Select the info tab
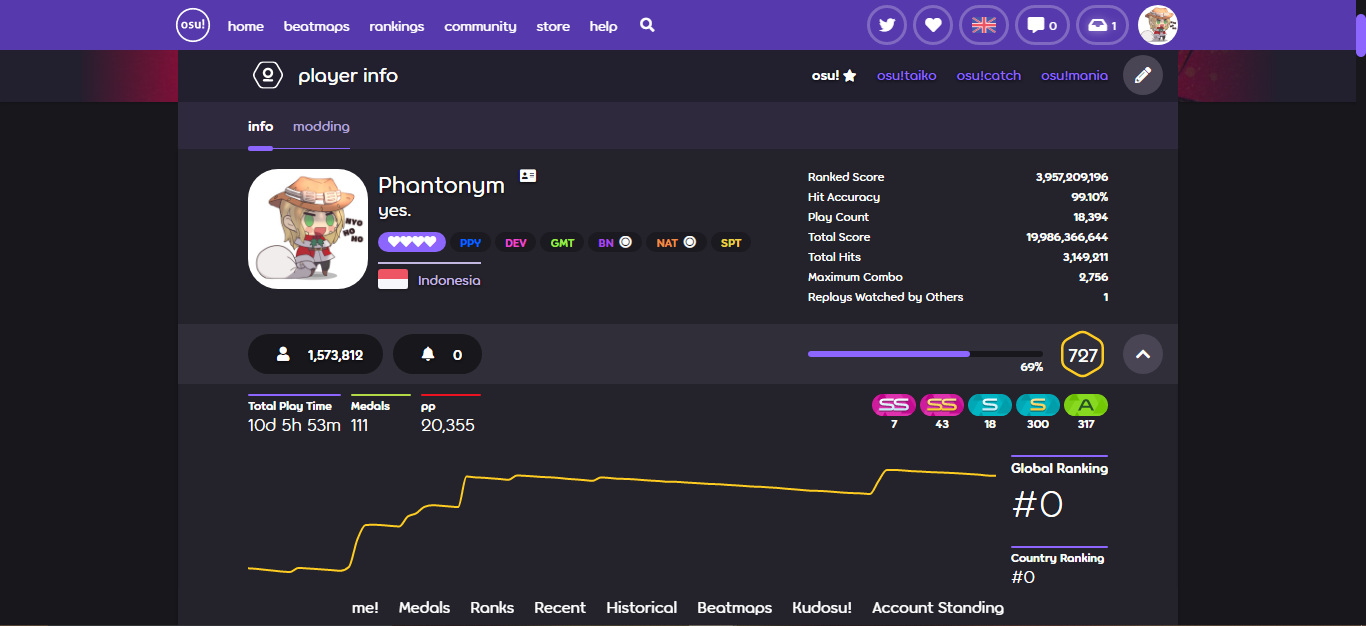 (260, 126)
